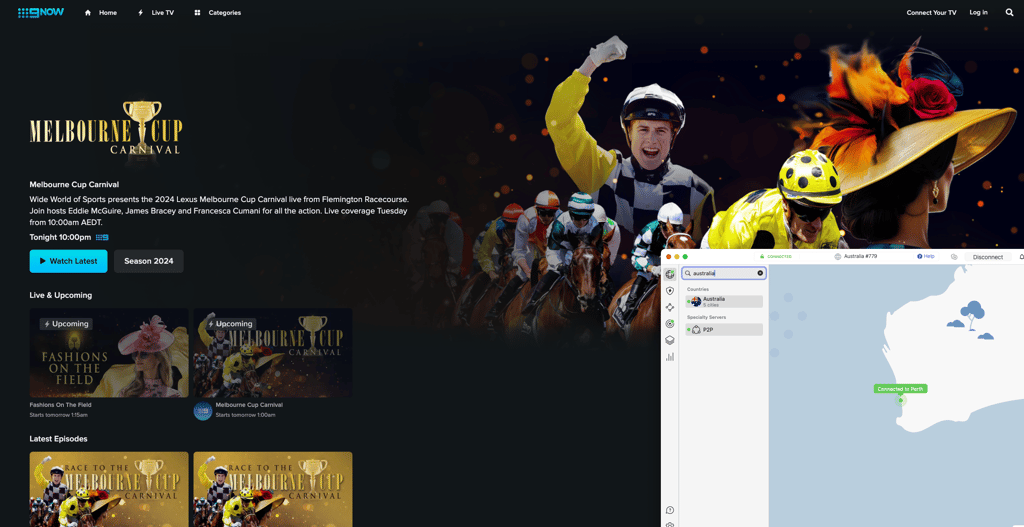Viewport: 1024px width, 527px height.
Task: Open the Meshnet nodes icon in the VPN sidebar
Action: [669, 307]
